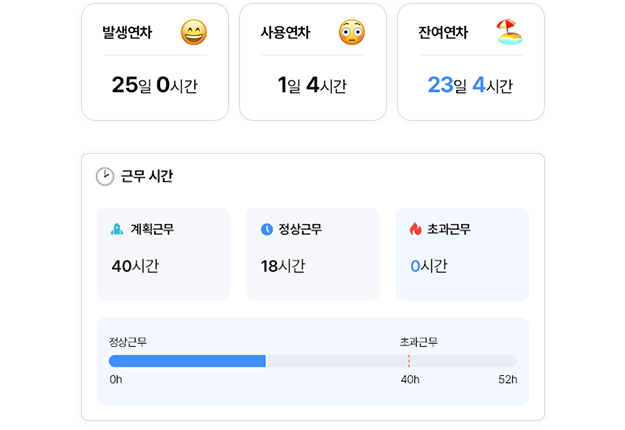This screenshot has width=625, height=430.
Task: Click the 0h label at bar start
Action: click(x=116, y=380)
